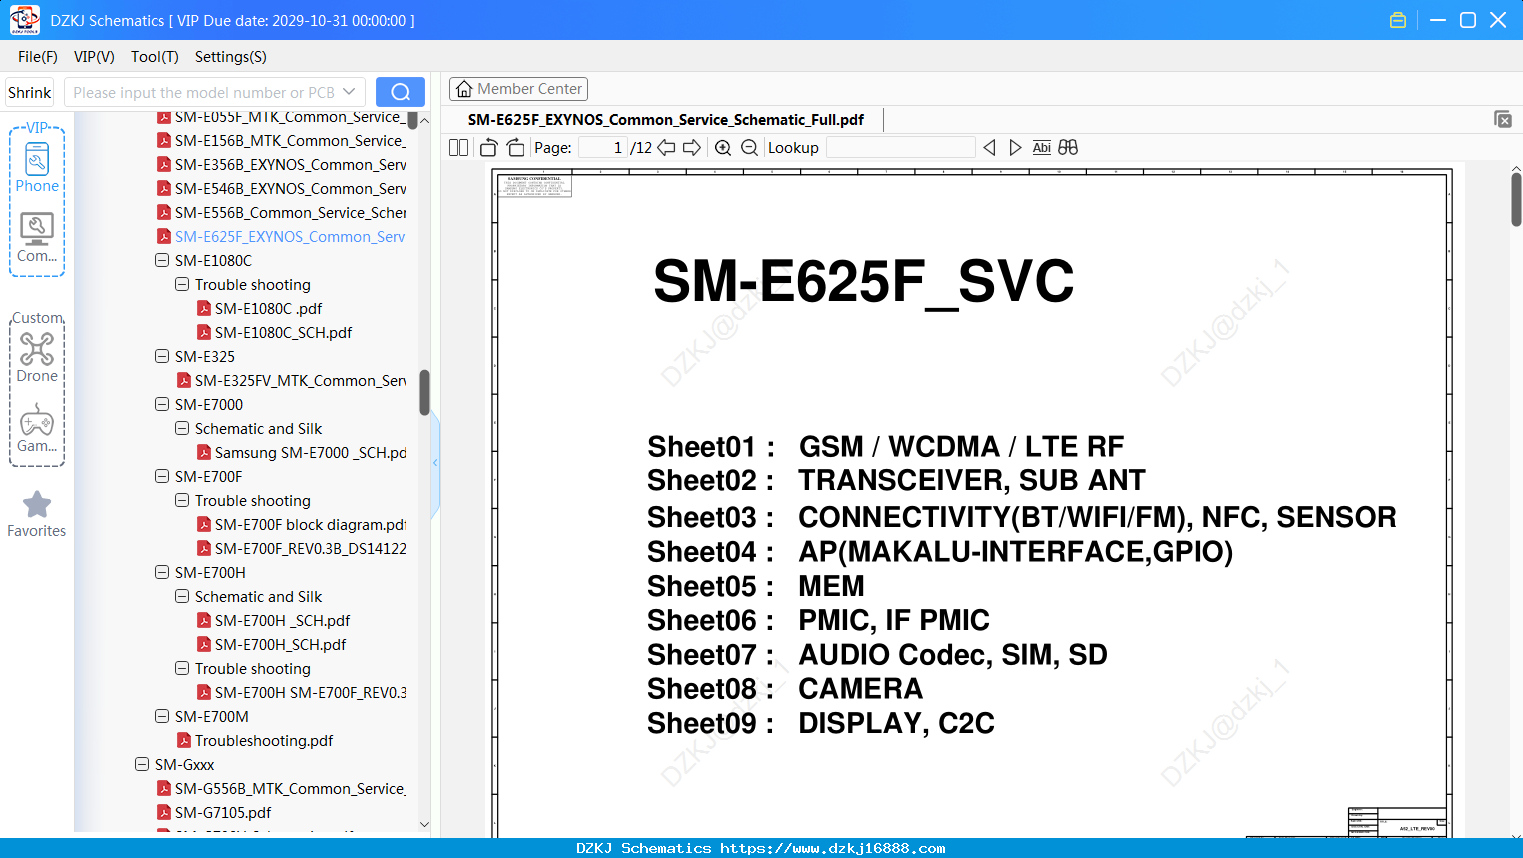The height and width of the screenshot is (858, 1523).
Task: Collapse the SM-Gxxx node
Action: pos(142,765)
